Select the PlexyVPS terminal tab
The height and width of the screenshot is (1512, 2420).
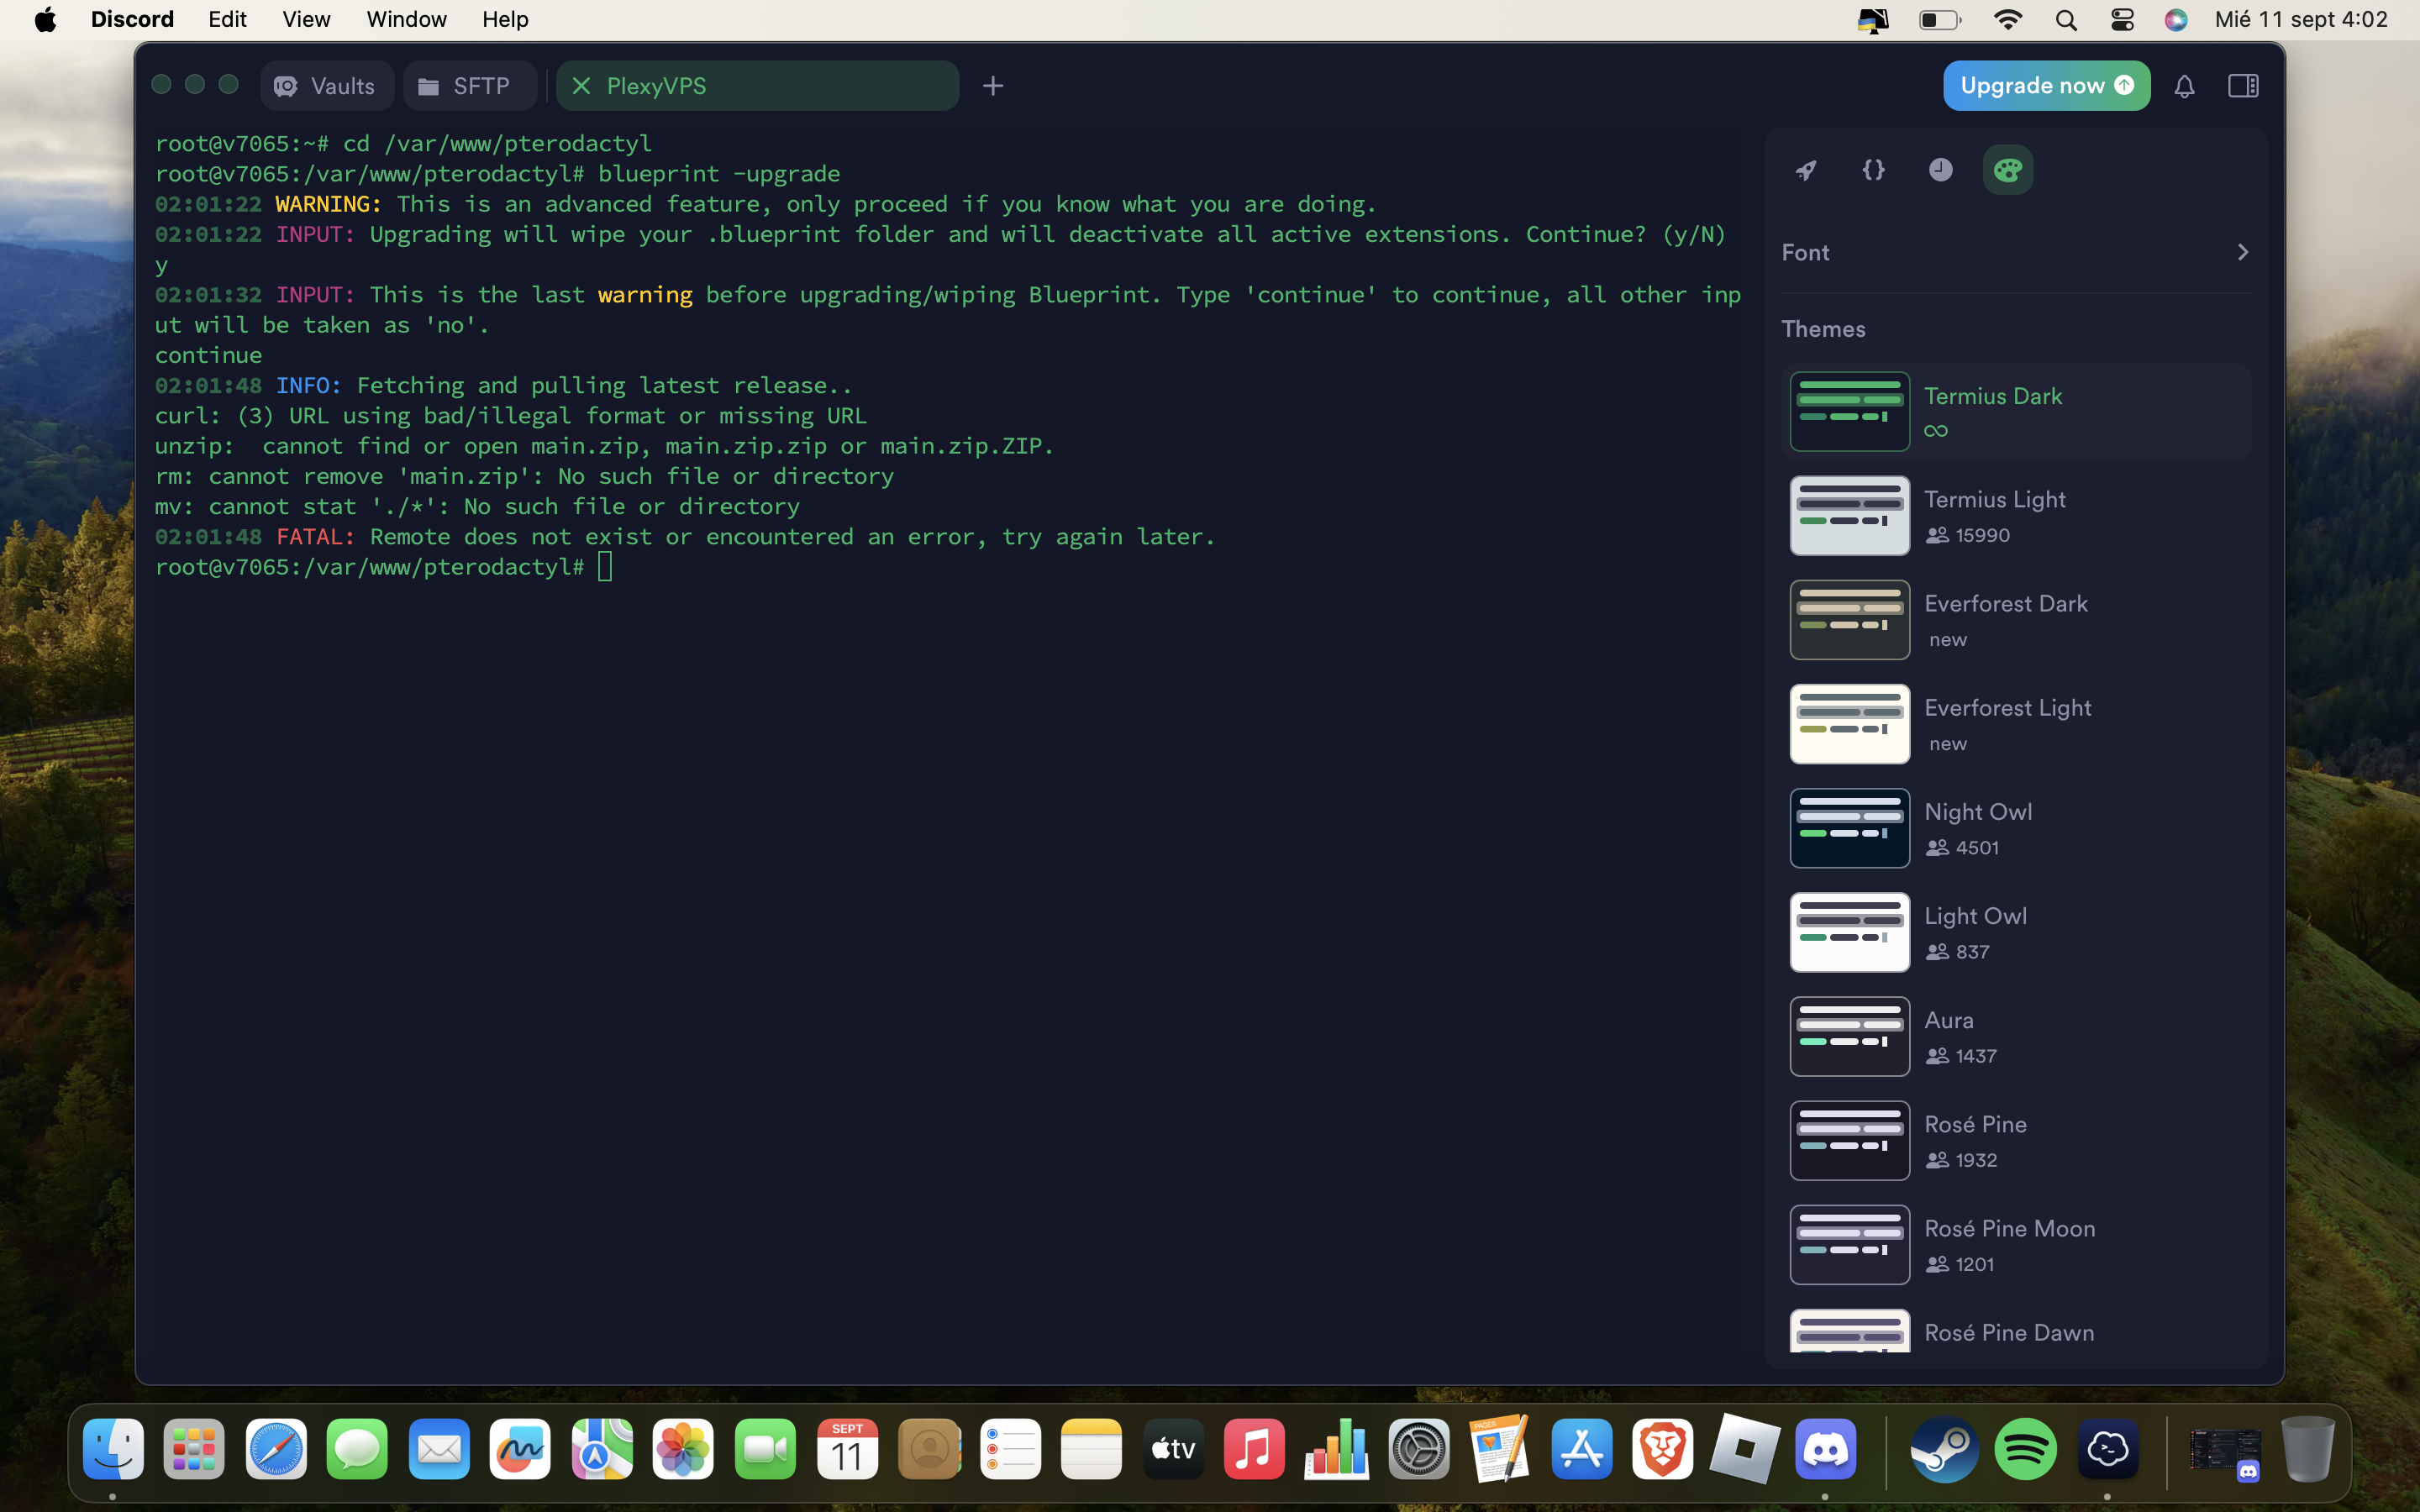pyautogui.click(x=757, y=86)
